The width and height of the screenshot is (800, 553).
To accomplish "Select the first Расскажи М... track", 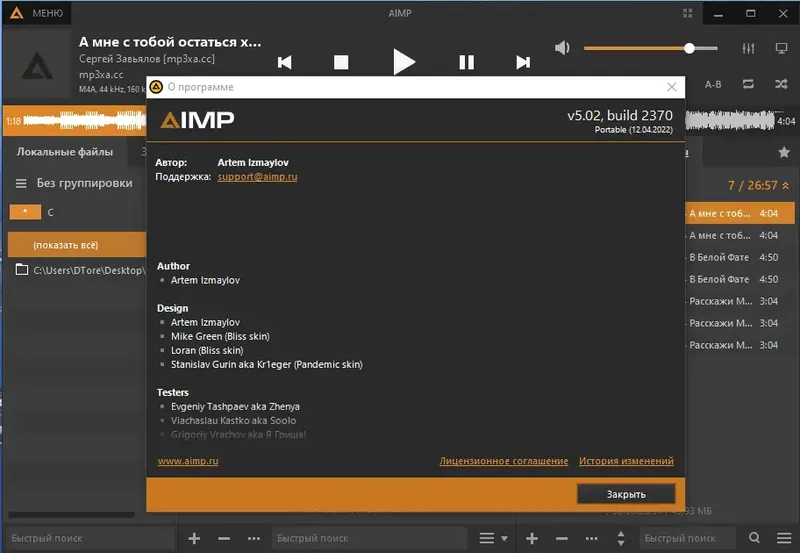I will 739,301.
